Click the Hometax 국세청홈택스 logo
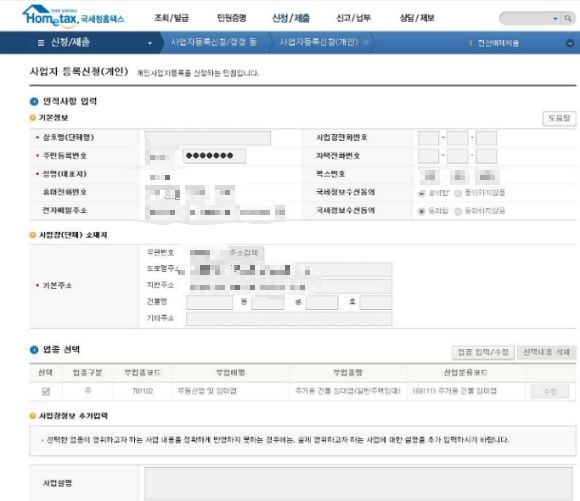Screen dimensions: 580x501 [73, 16]
